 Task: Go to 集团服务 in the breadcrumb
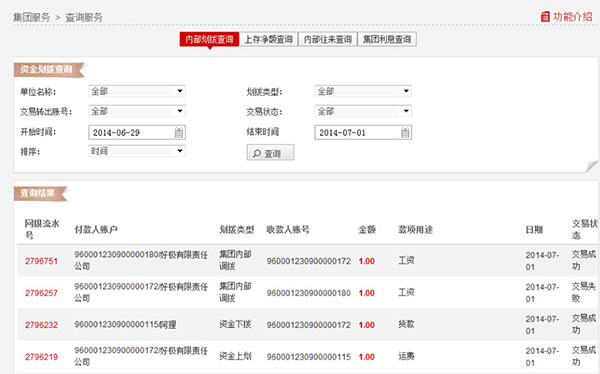(31, 17)
